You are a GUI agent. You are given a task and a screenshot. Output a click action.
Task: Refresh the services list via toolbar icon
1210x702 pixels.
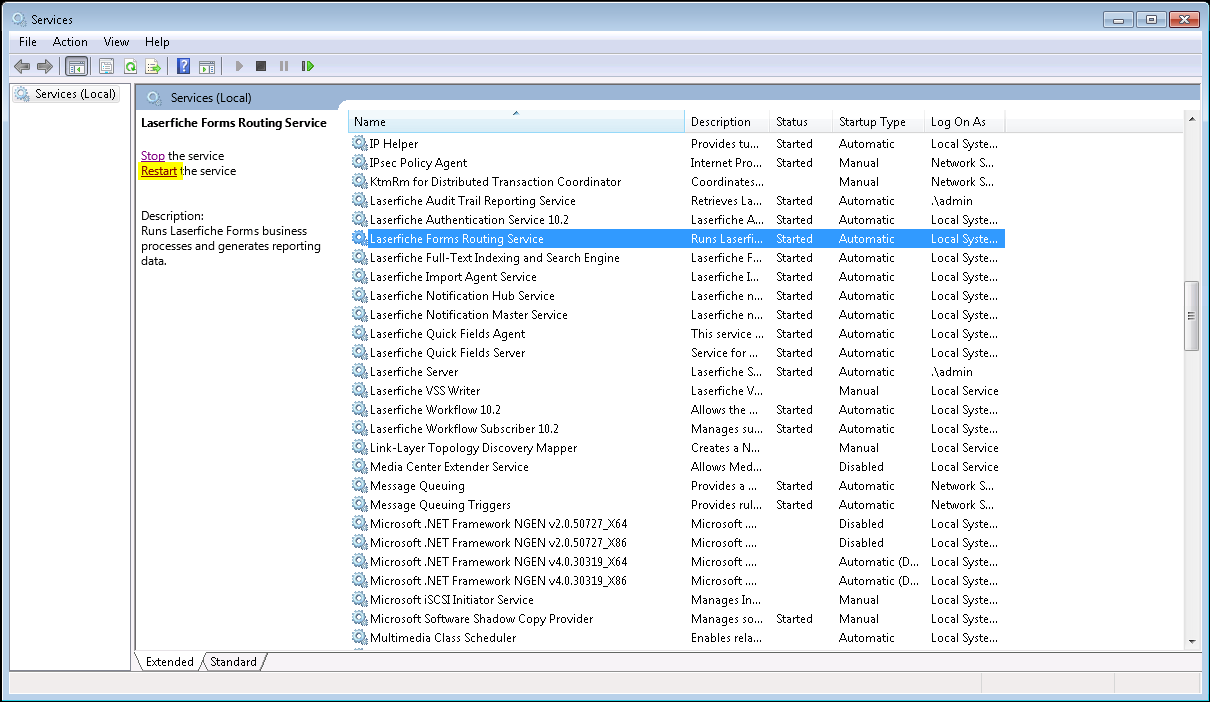pyautogui.click(x=130, y=66)
